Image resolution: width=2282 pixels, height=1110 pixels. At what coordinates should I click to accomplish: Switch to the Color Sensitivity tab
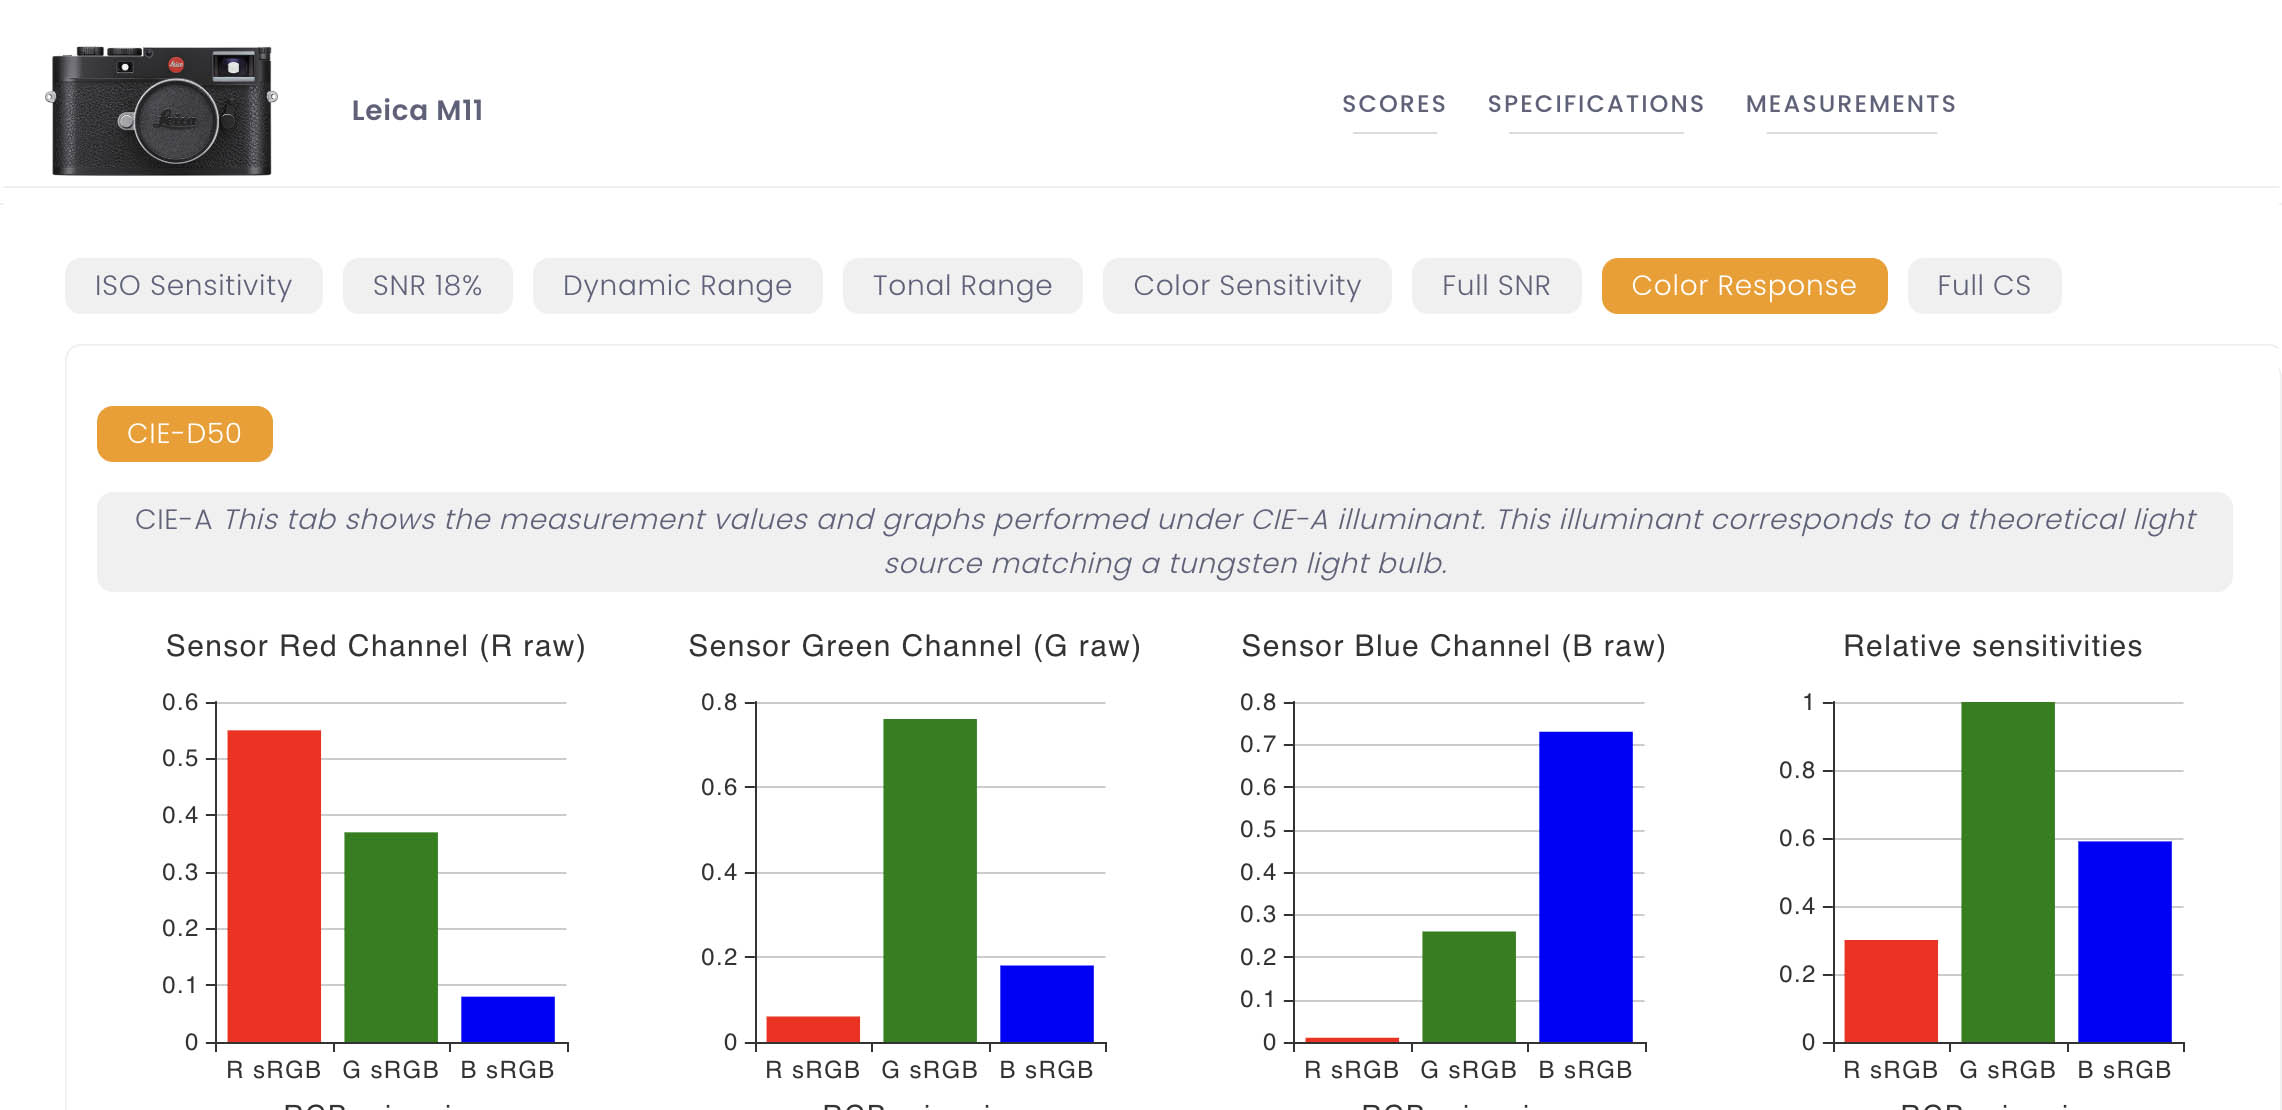(1247, 286)
